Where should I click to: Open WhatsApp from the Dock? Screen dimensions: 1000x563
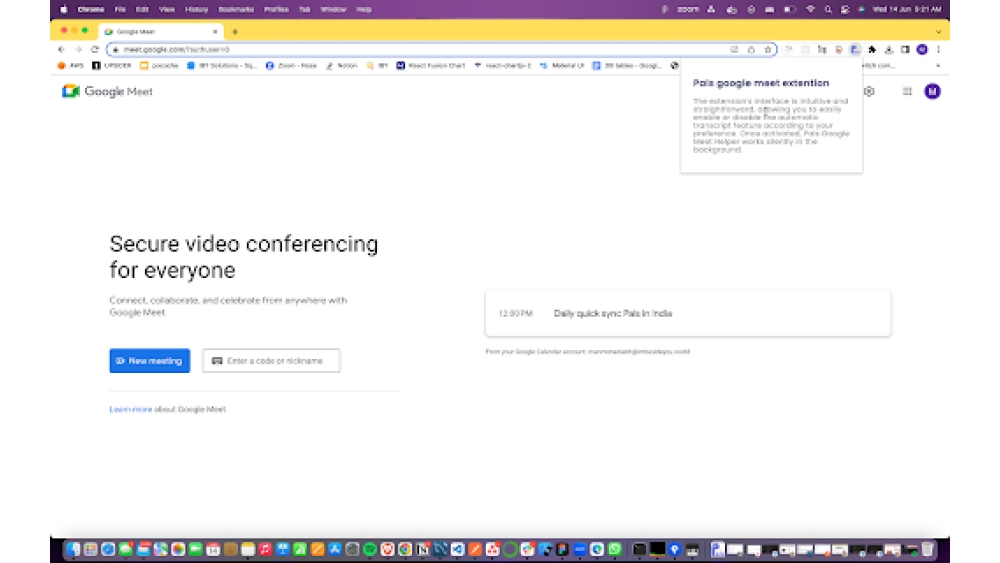tap(615, 549)
